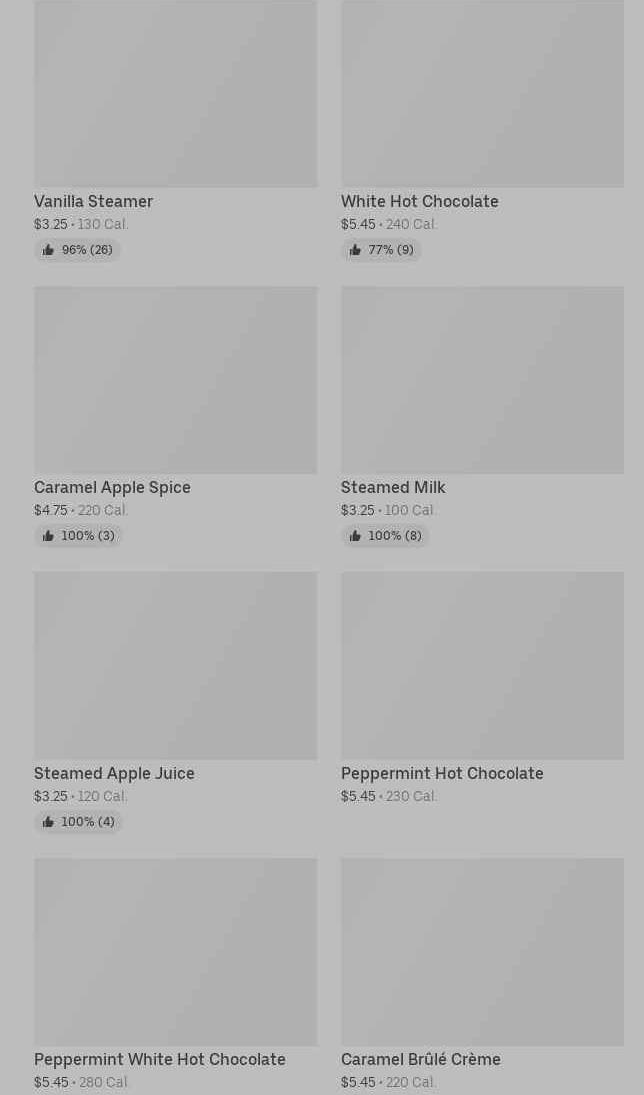Screen dimensions: 644x1095
Task: Open the Steamed Apple Juice image
Action: point(175,666)
